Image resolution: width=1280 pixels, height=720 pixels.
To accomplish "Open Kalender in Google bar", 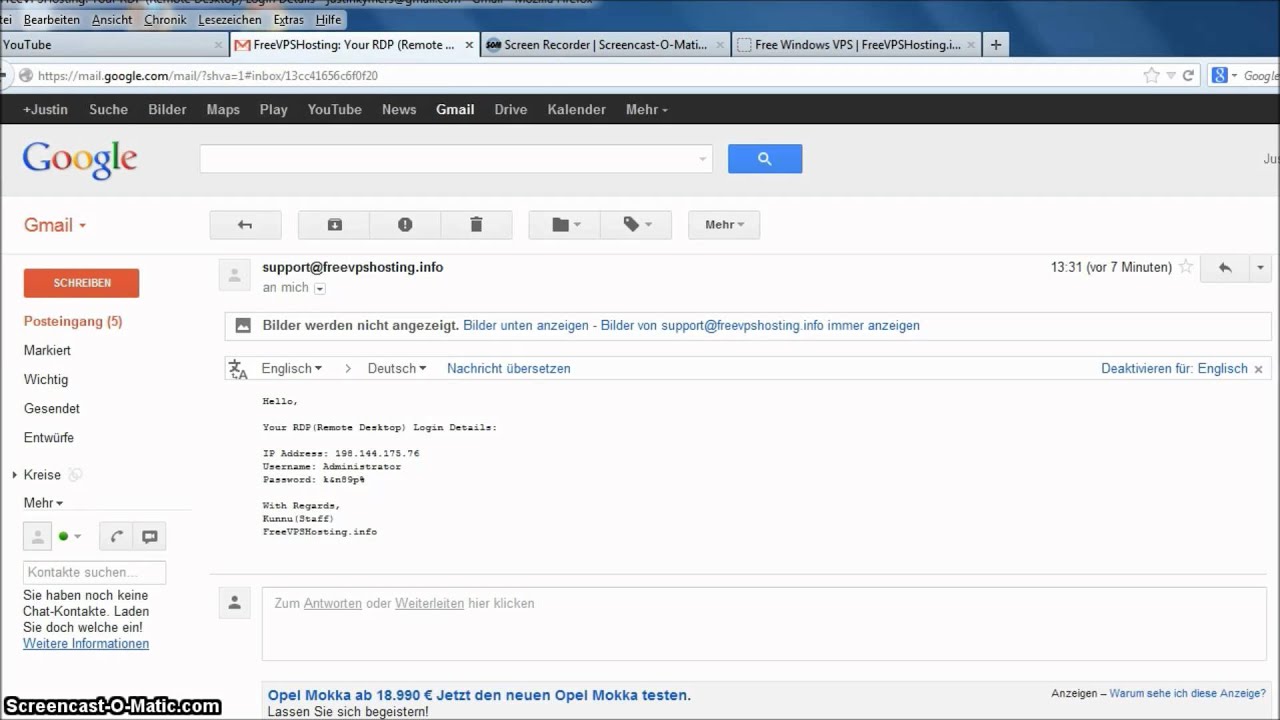I will pos(576,109).
